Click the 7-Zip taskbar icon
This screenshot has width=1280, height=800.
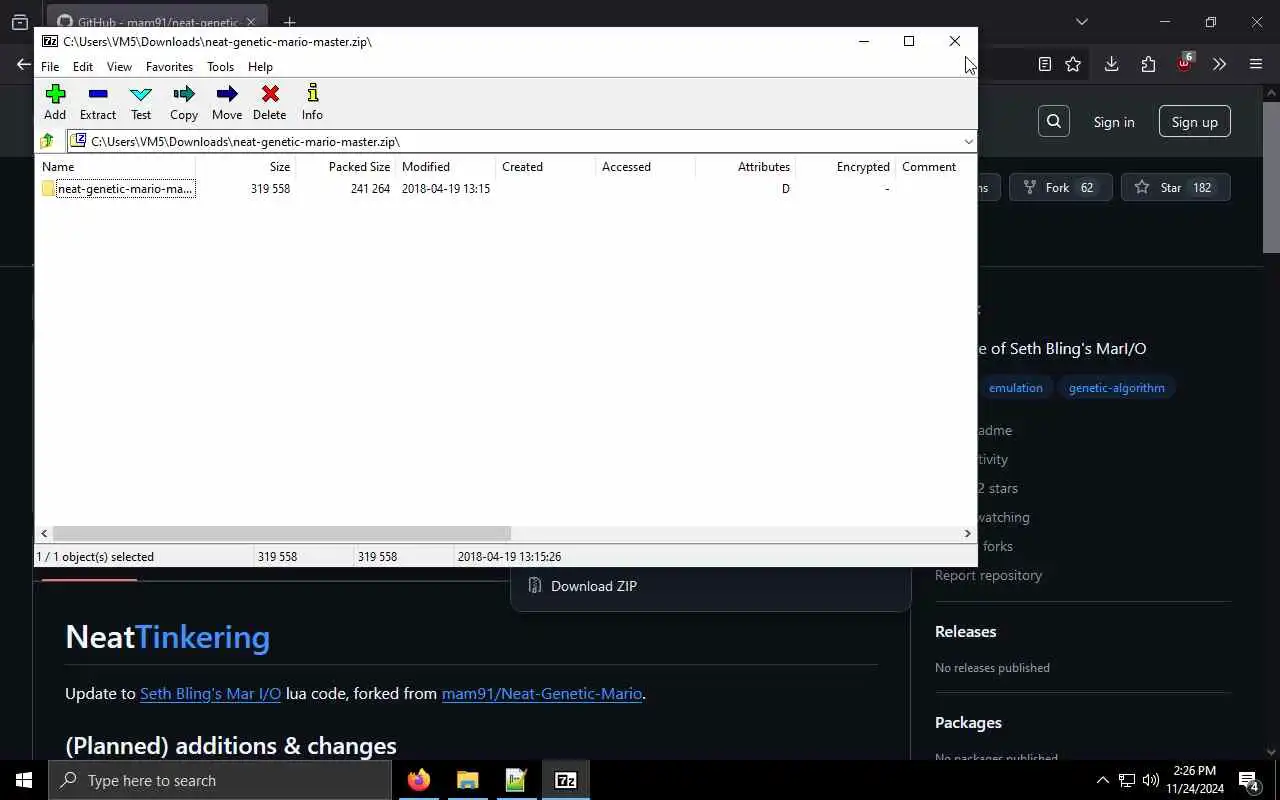pos(565,780)
